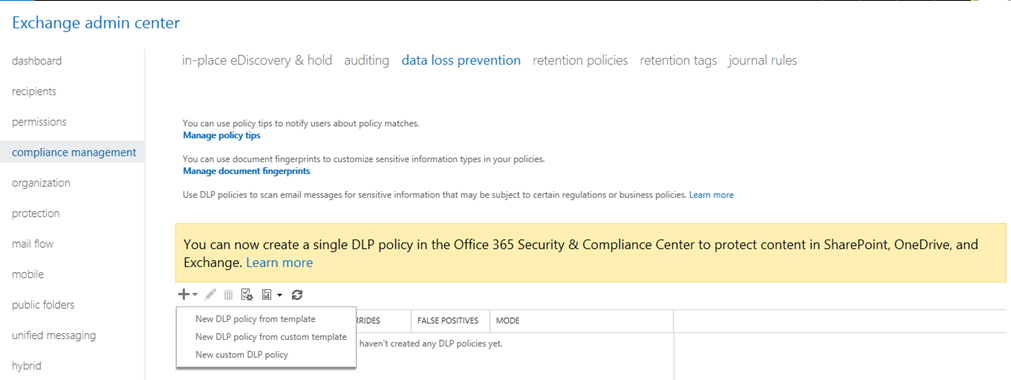This screenshot has height=380, width=1011.
Task: Select mobile in the left navigation
Action: (x=28, y=274)
